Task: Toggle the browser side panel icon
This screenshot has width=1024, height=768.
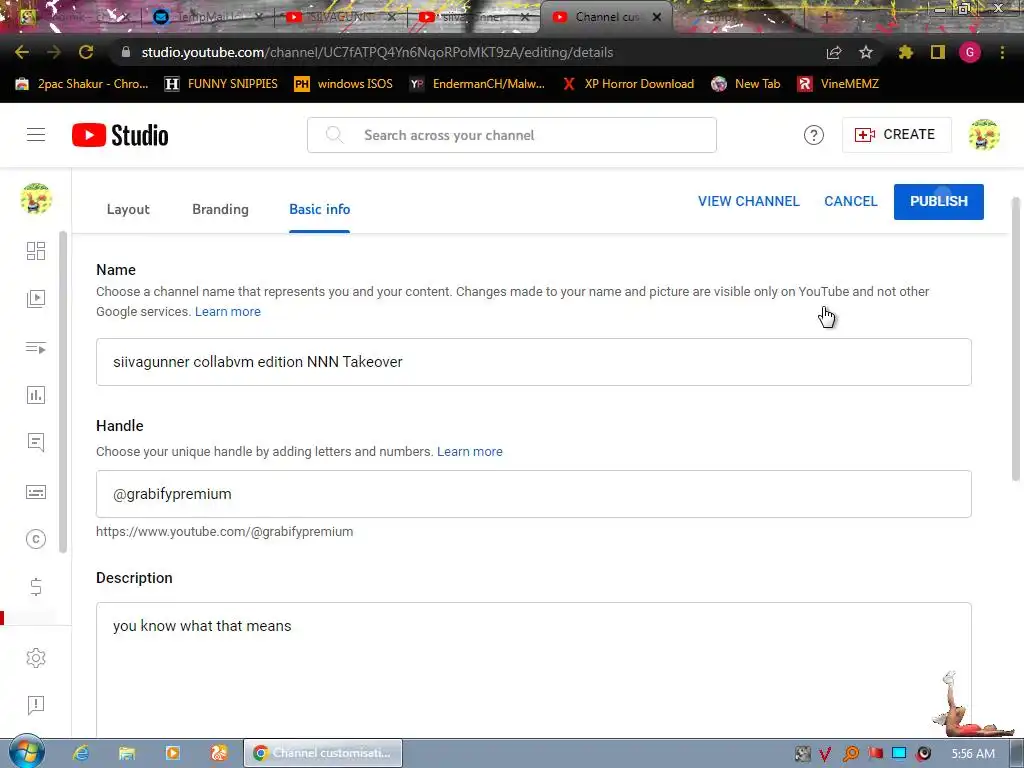Action: tap(938, 52)
